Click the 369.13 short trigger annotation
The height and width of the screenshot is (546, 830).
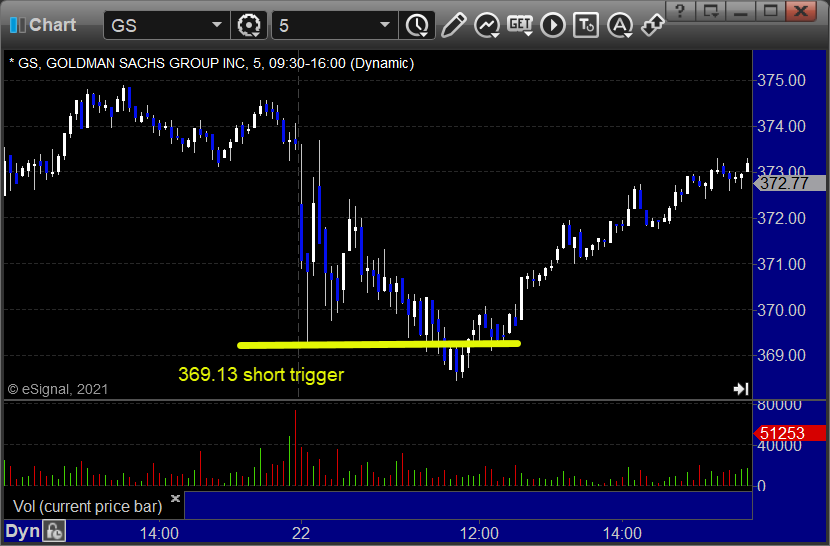[x=261, y=375]
